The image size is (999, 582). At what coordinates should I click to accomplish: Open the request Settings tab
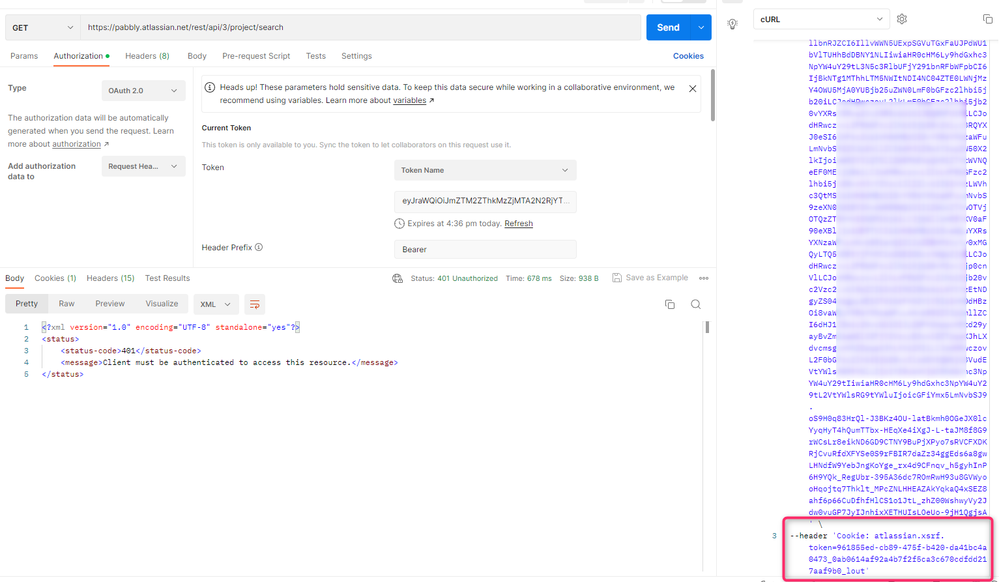point(356,56)
